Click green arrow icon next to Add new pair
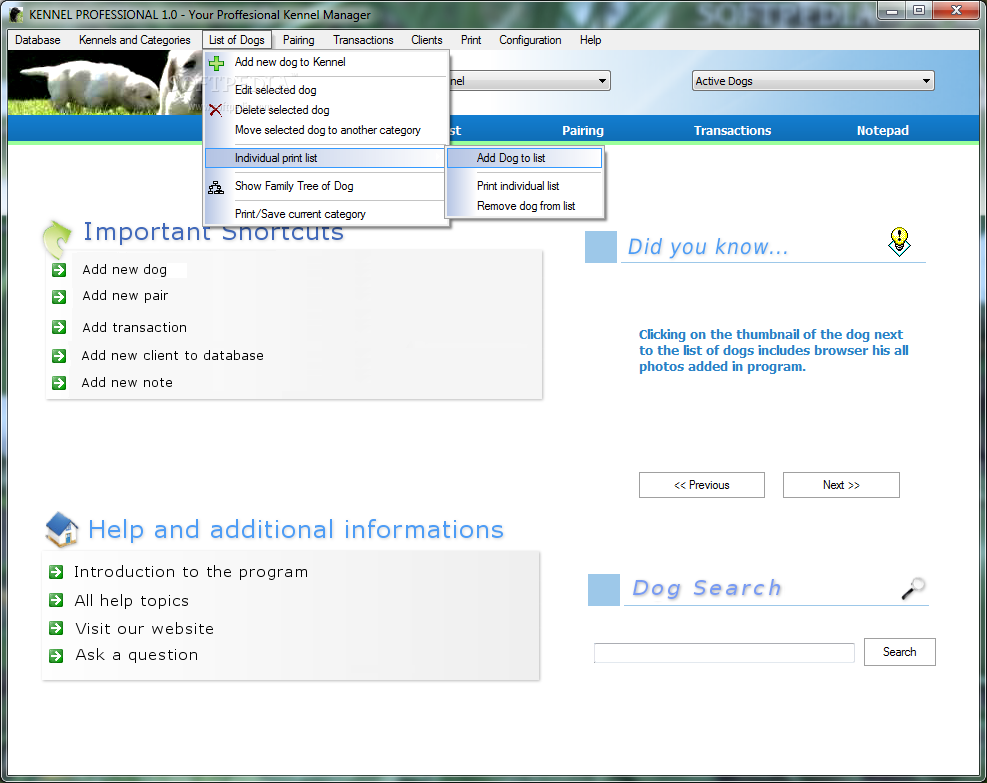987x783 pixels. pos(59,296)
